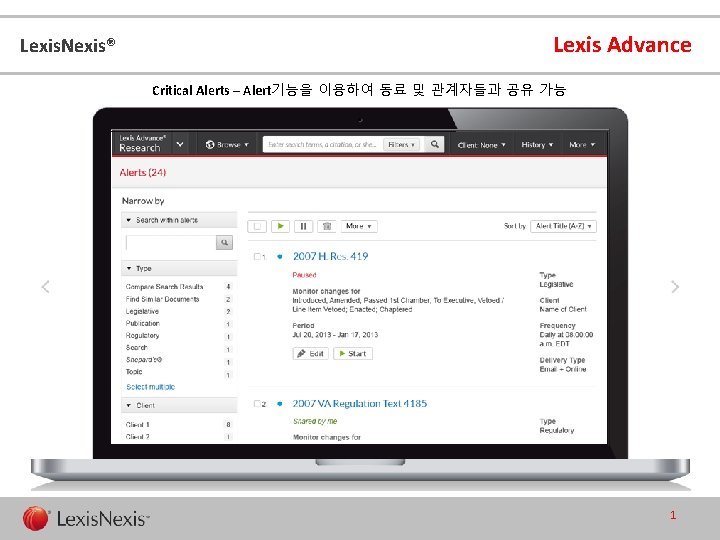The width and height of the screenshot is (720, 540).
Task: Toggle the select-all alerts checkbox
Action: [257, 226]
